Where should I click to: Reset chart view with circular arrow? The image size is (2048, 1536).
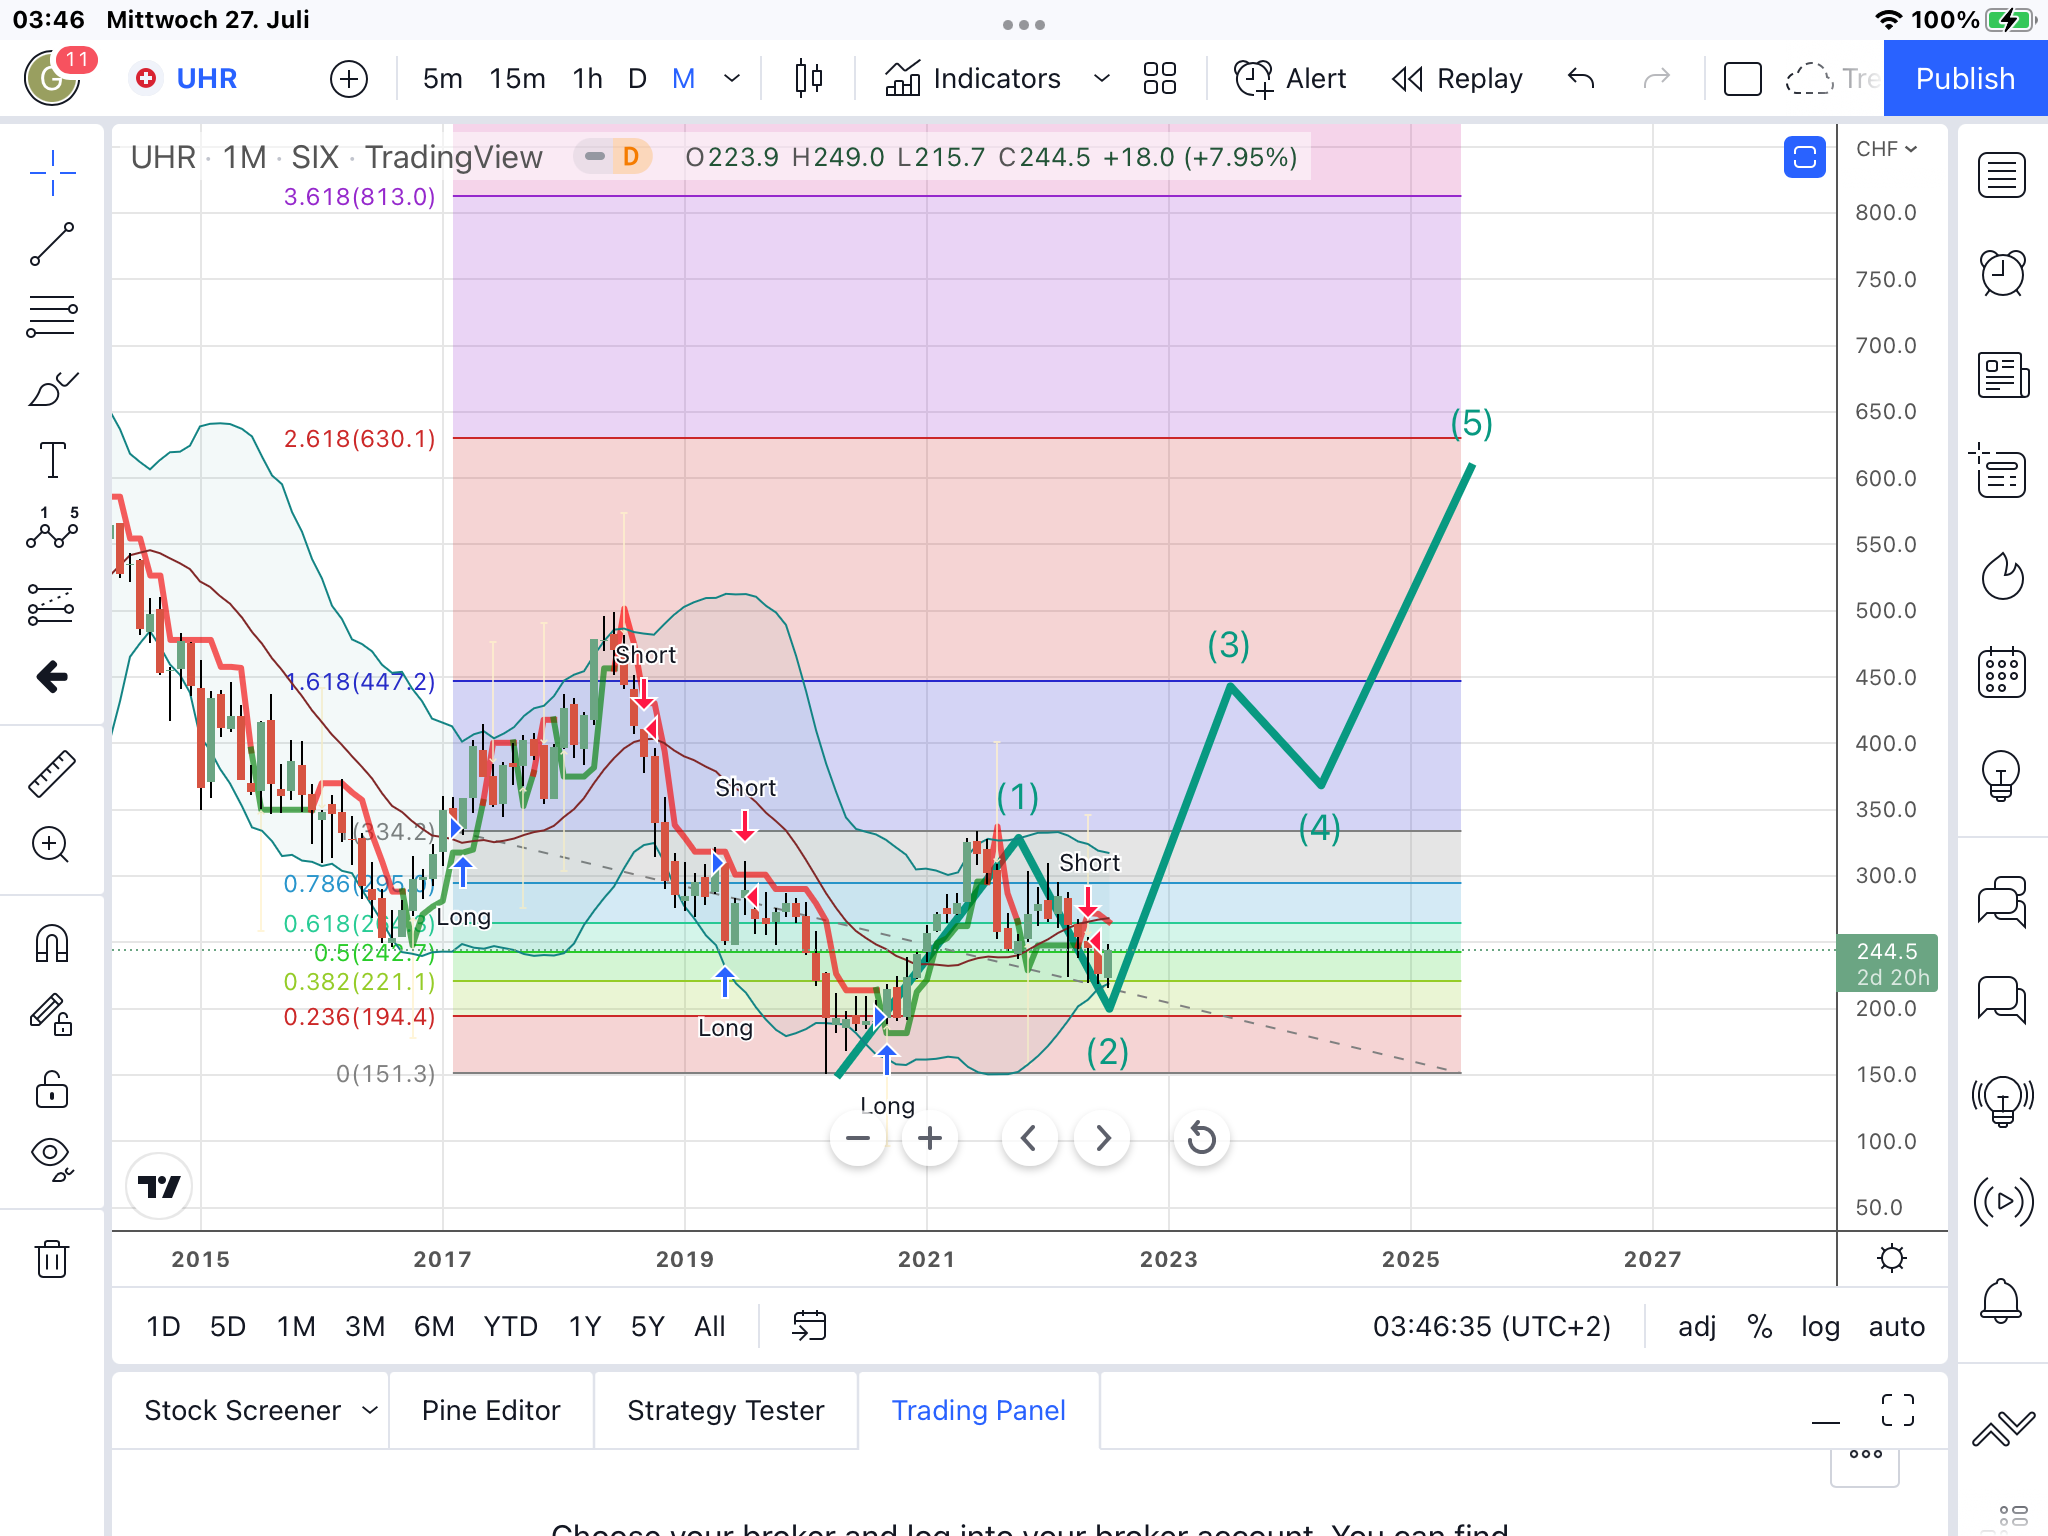(x=1202, y=1138)
